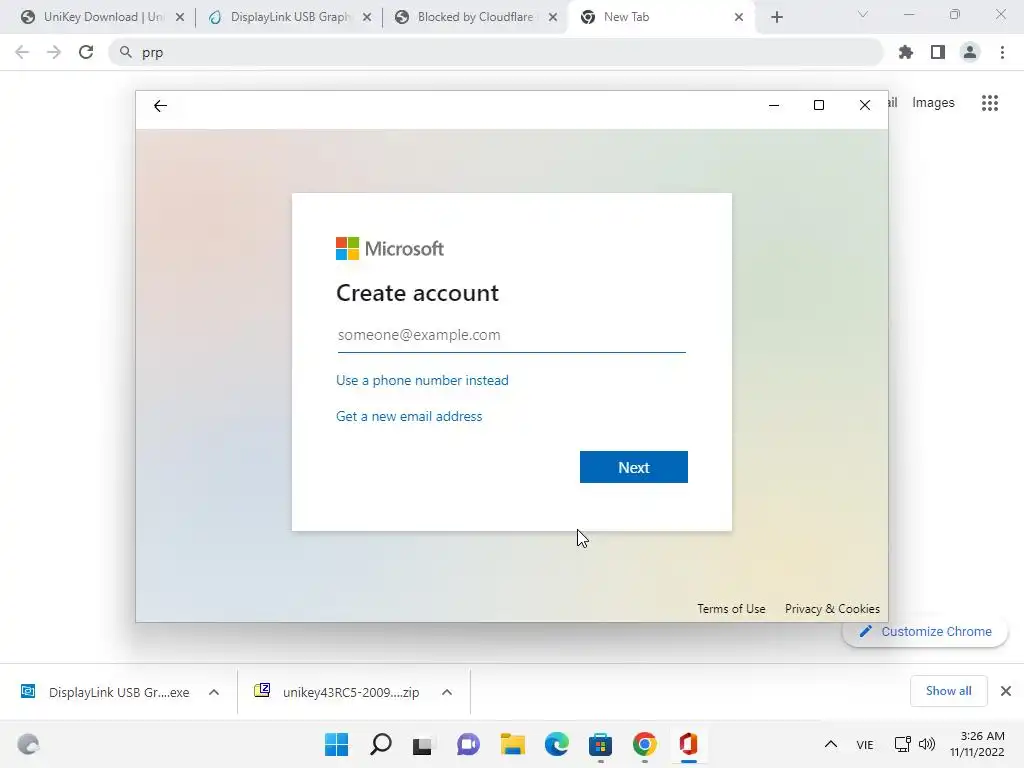The image size is (1024, 768).
Task: Focus the email address input field
Action: click(x=511, y=335)
